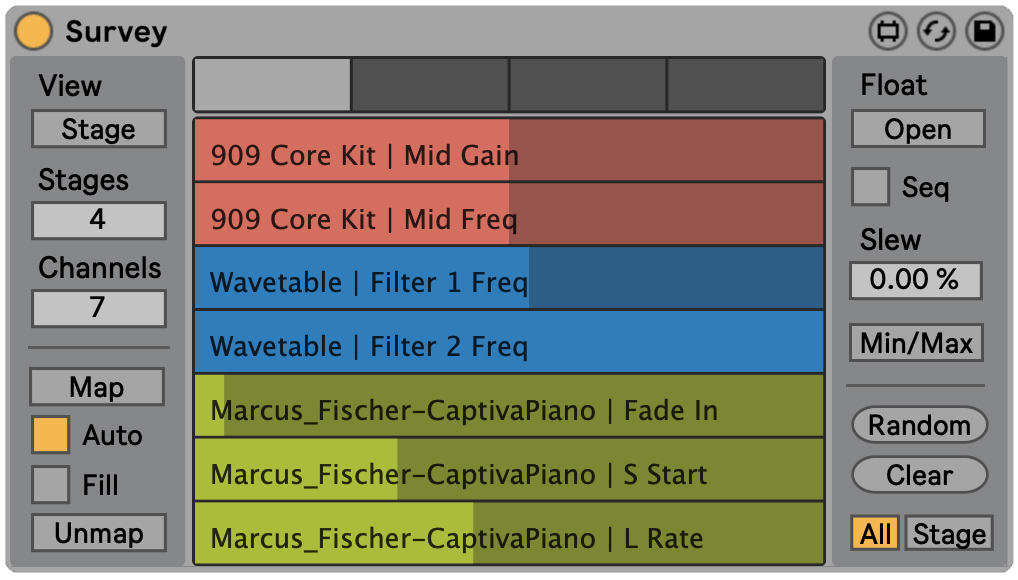This screenshot has height=580, width=1018.
Task: Select the first stage tab
Action: [272, 85]
